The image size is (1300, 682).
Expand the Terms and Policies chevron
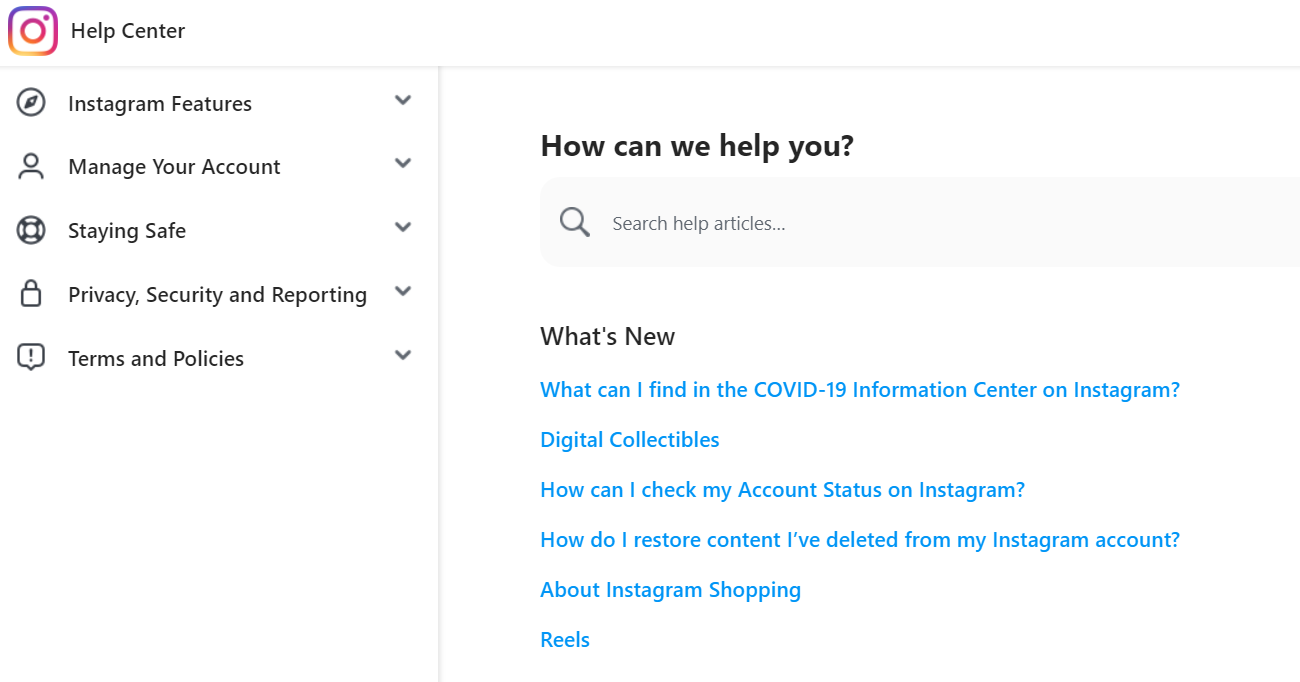point(403,355)
